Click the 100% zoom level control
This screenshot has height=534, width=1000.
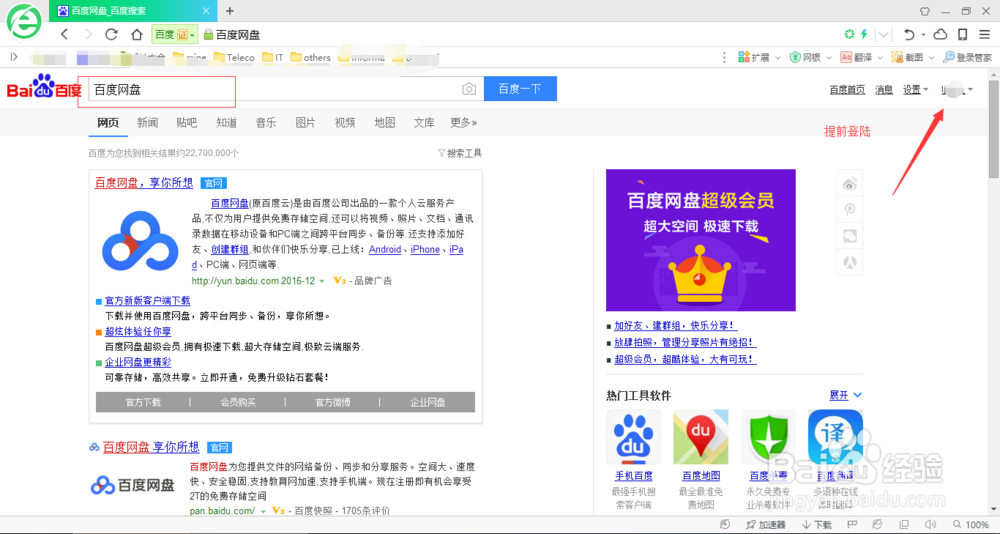[971, 524]
